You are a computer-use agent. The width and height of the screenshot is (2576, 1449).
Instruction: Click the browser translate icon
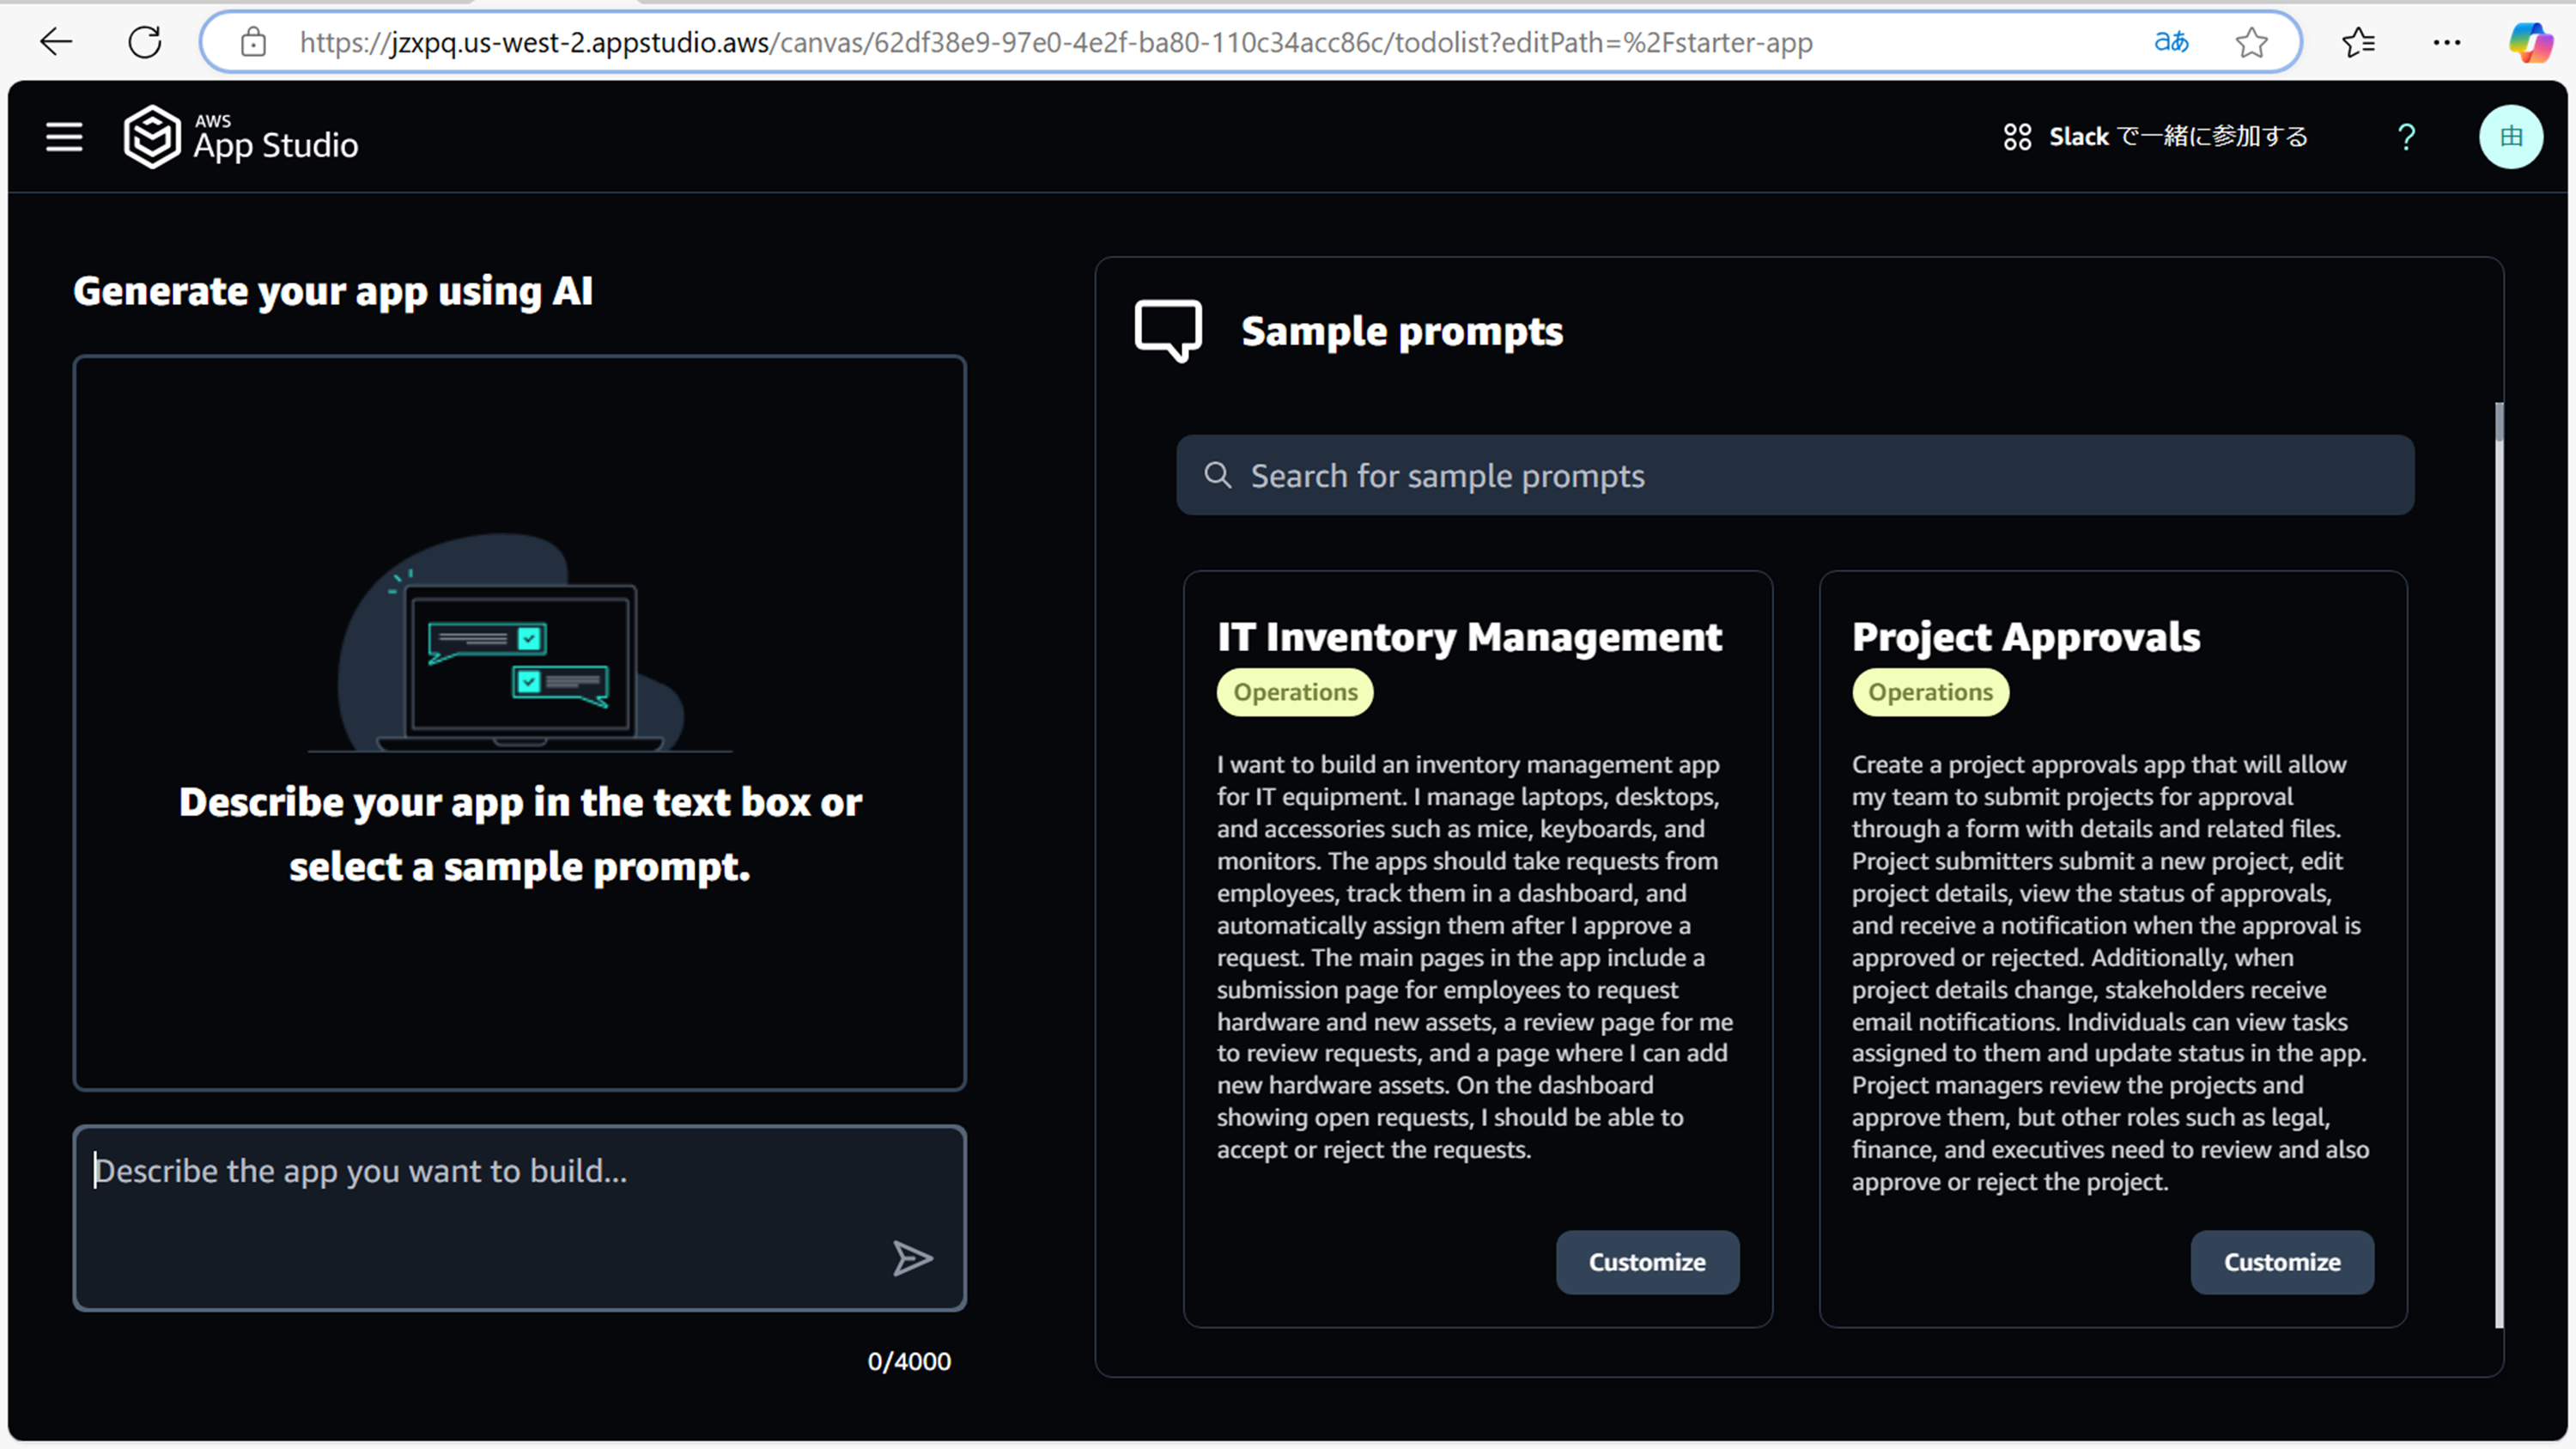point(2171,42)
